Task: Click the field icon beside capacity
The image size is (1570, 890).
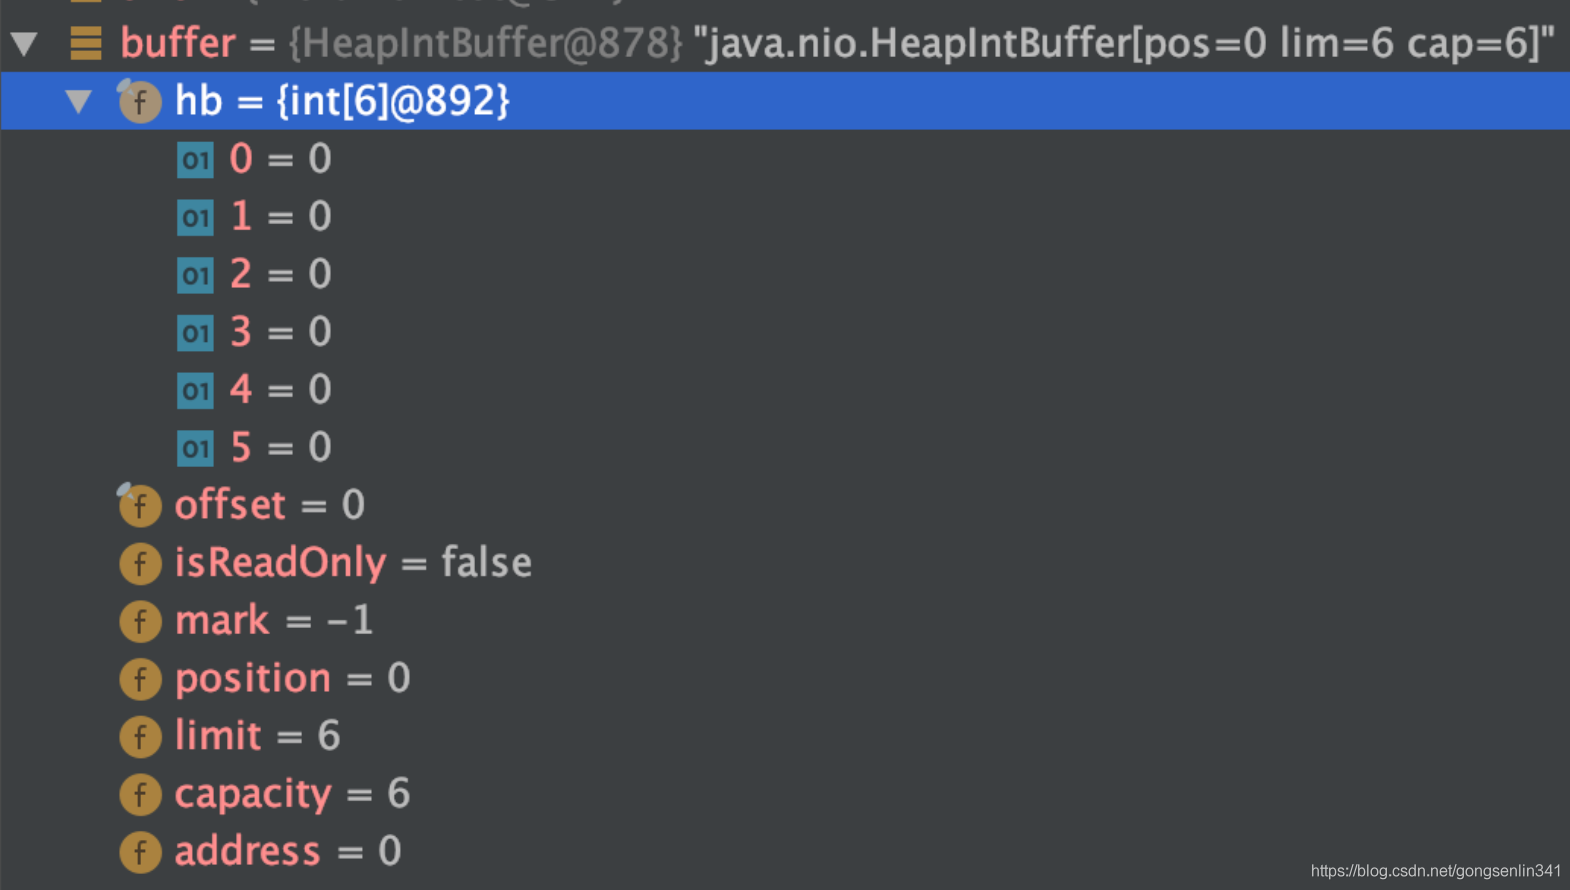Action: tap(140, 794)
